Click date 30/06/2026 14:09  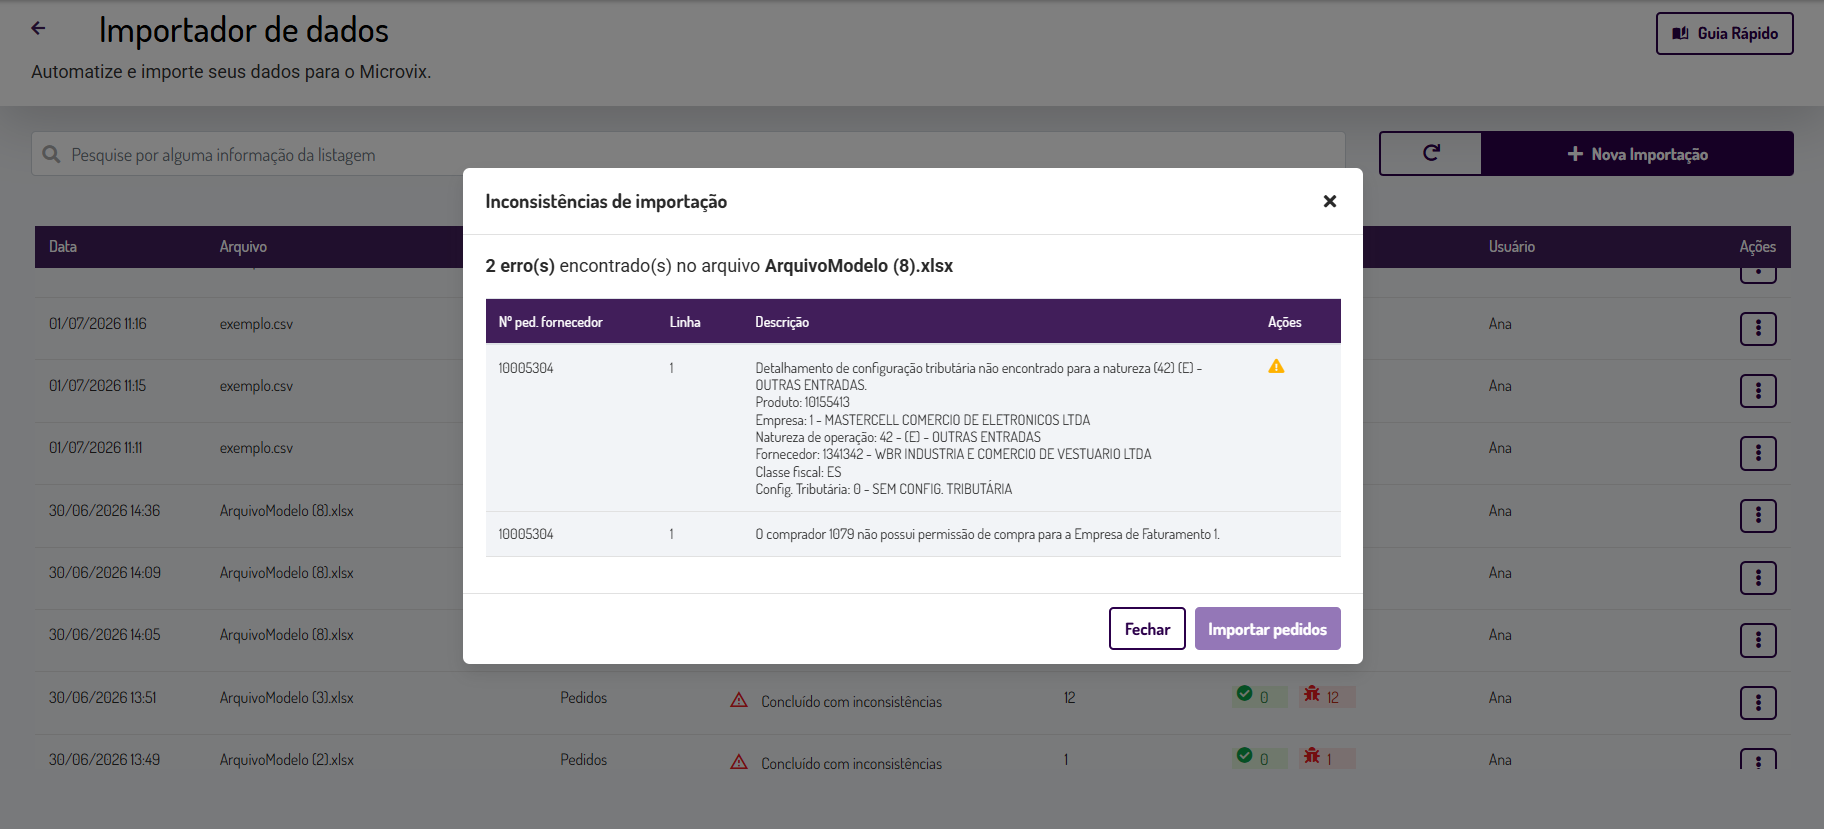click(105, 573)
